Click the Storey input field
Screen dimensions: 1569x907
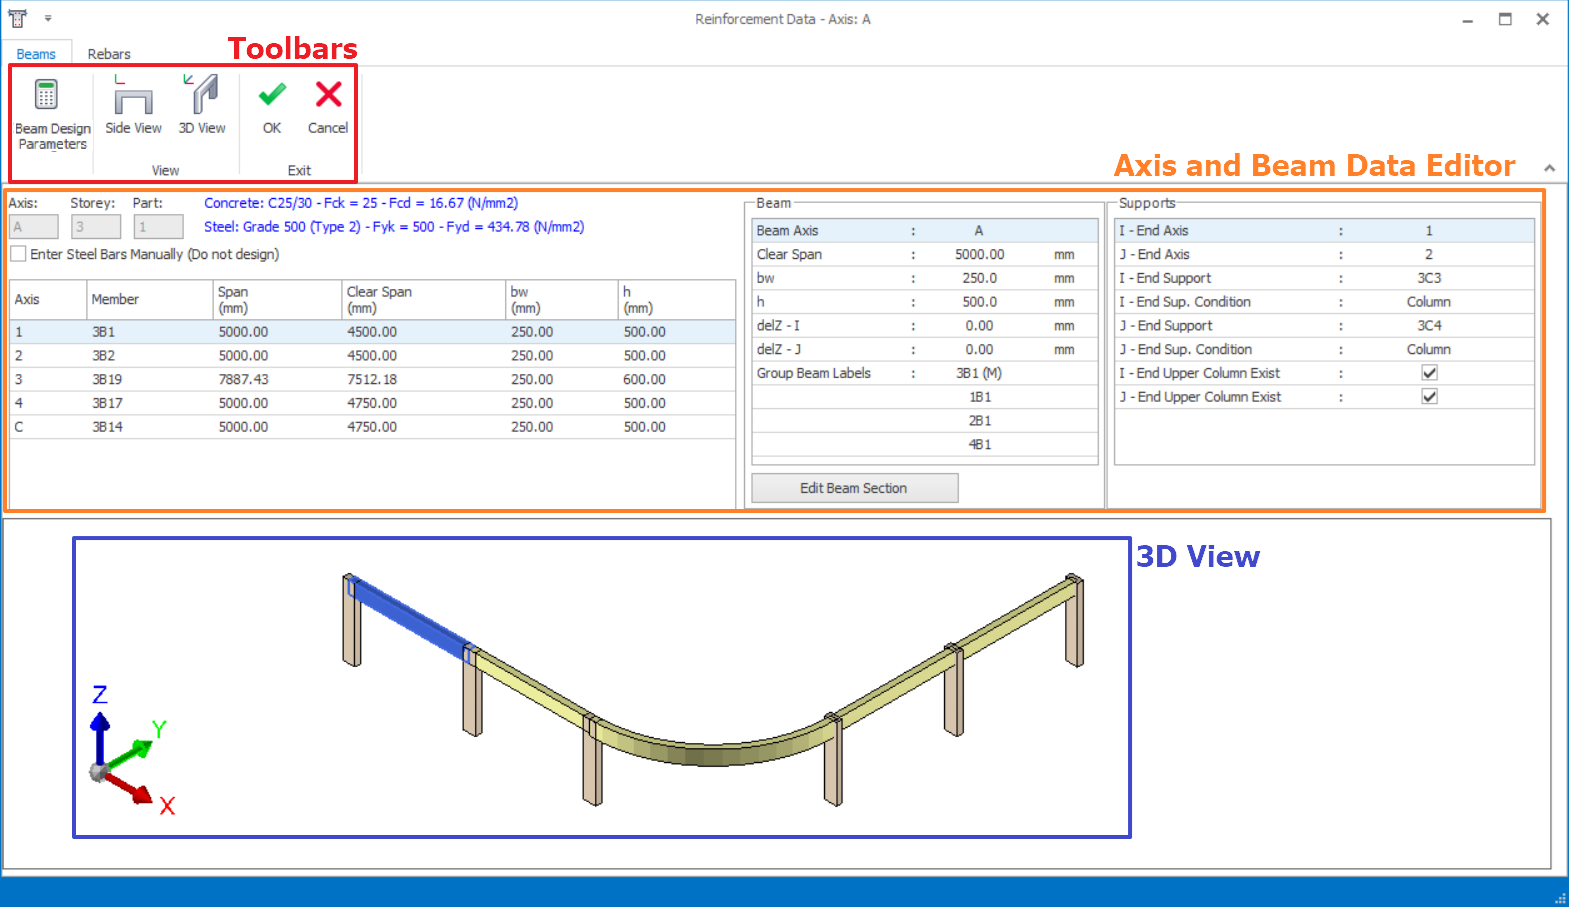pos(96,227)
